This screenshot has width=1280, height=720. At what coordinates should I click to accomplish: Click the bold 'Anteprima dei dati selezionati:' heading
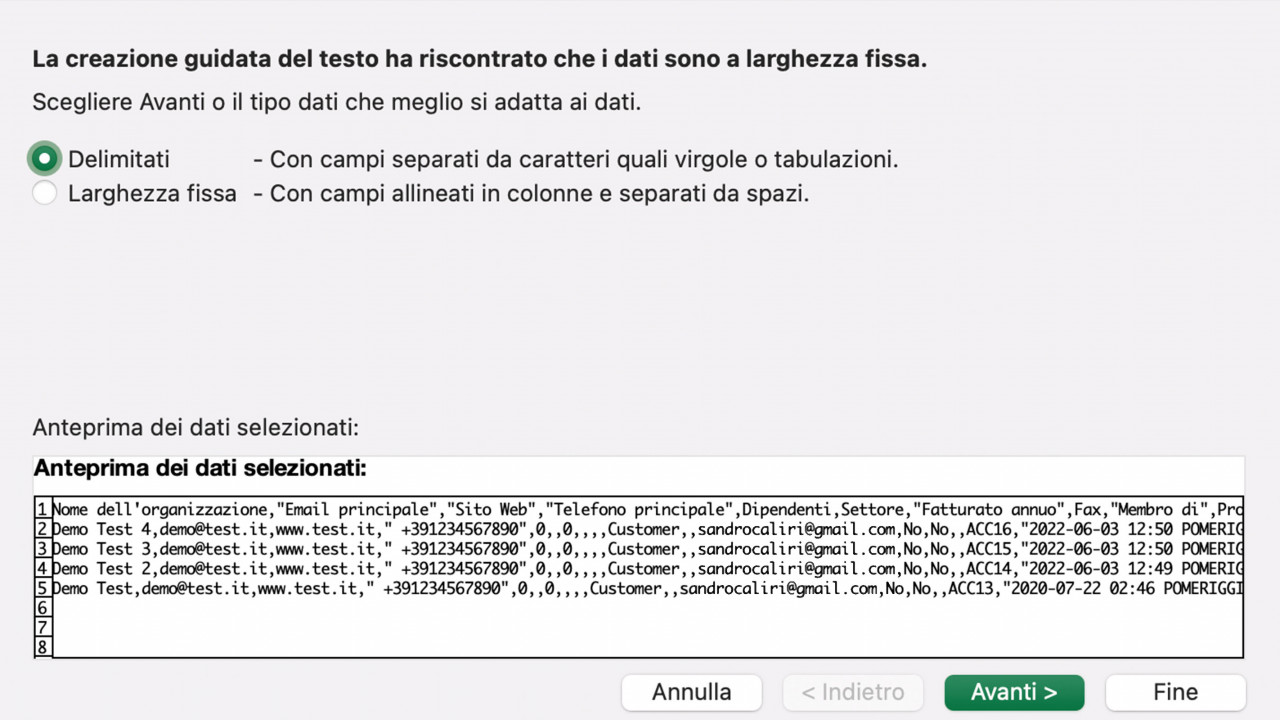(200, 467)
